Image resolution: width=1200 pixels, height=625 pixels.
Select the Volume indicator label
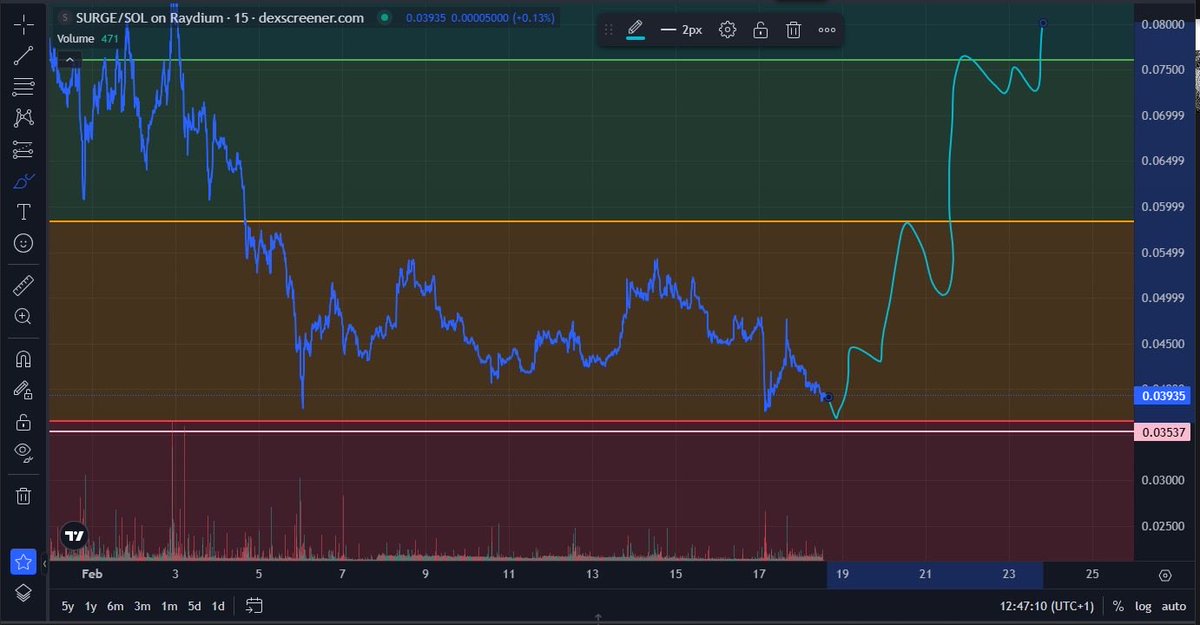pyautogui.click(x=75, y=39)
